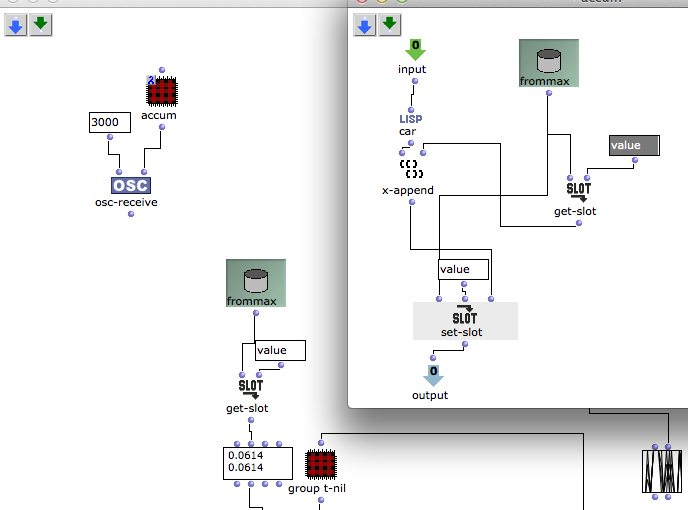Viewport: 688px width, 510px height.
Task: Select the waveform BPF object icon
Action: coord(662,471)
